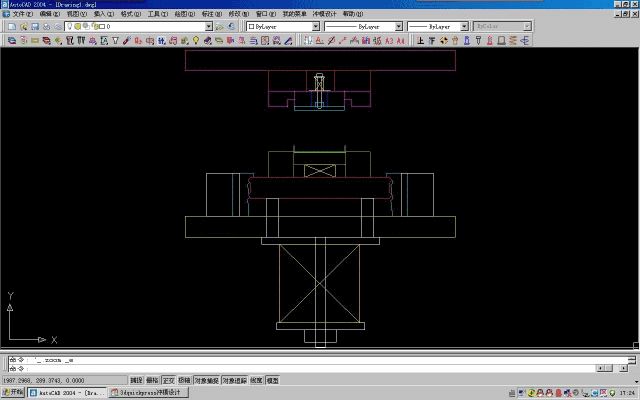640x400 pixels.
Task: Click the A4 paper size icon
Action: [401, 41]
